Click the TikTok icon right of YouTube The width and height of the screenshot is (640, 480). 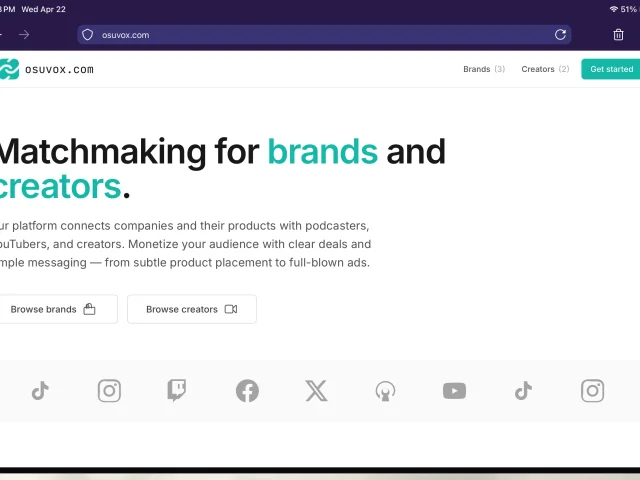tap(523, 391)
